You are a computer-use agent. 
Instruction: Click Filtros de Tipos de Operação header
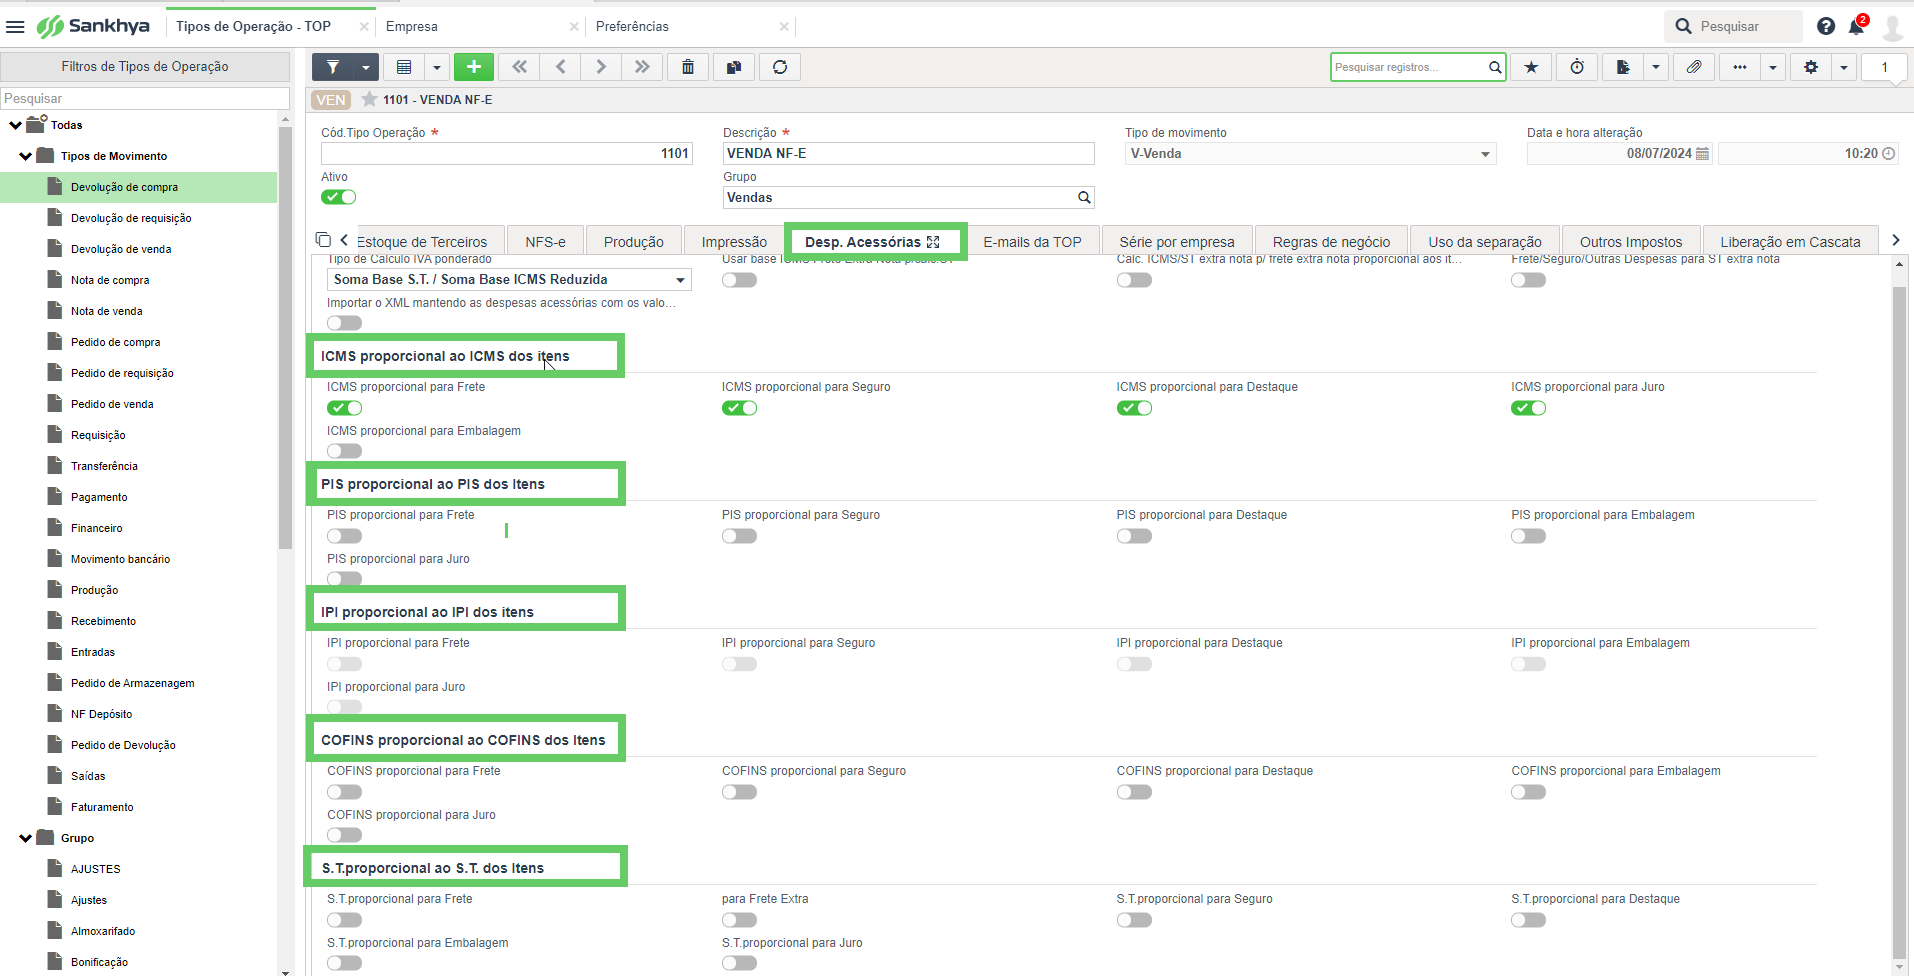pos(145,67)
